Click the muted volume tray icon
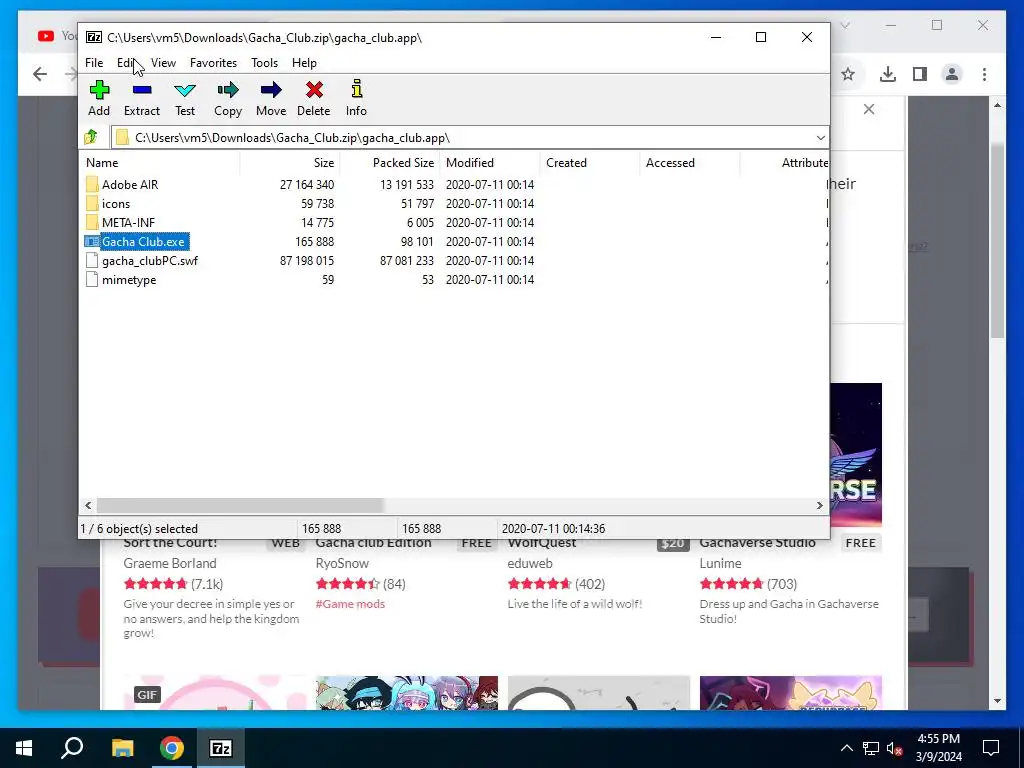 pos(895,748)
